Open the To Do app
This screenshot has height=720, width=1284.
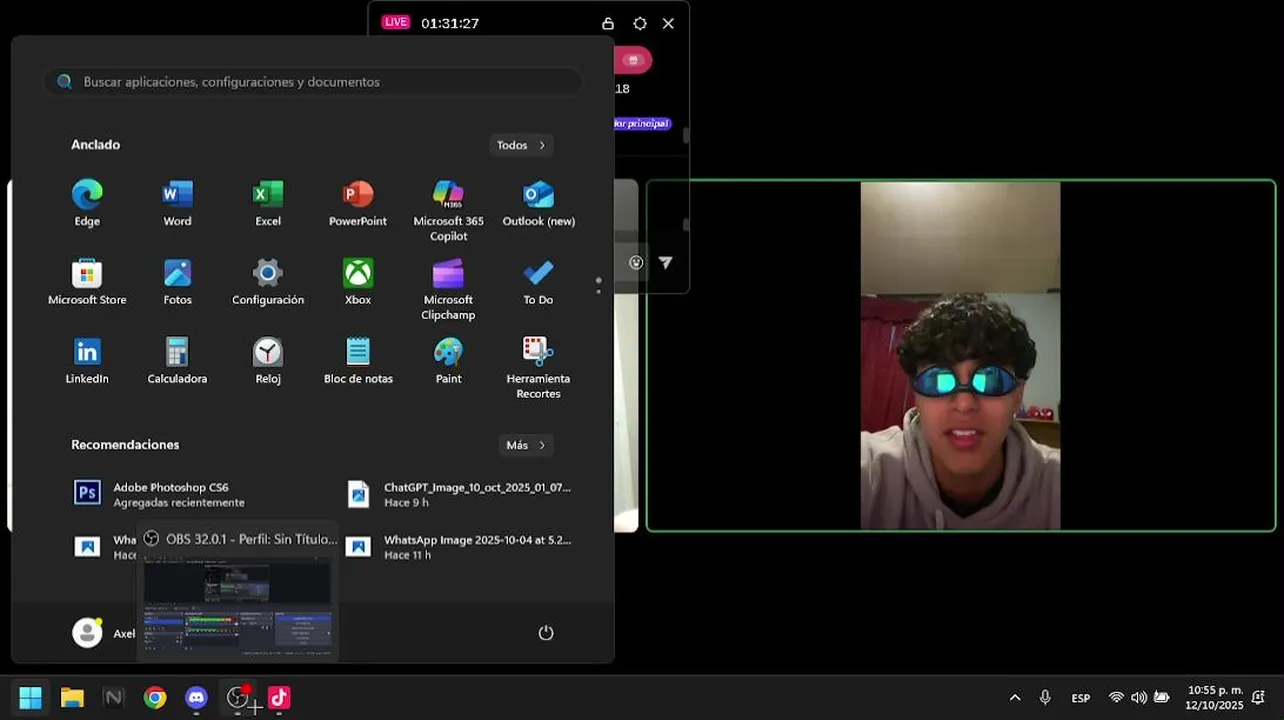(x=538, y=283)
